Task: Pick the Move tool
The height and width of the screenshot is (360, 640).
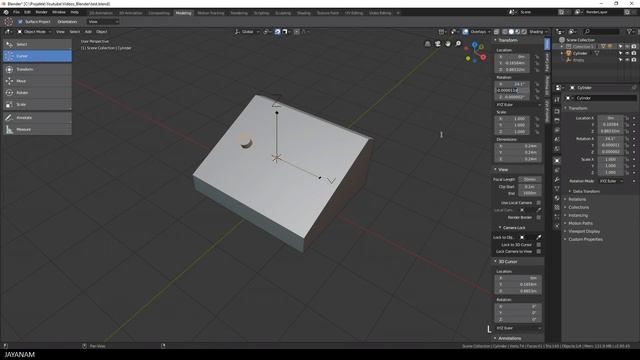Action: tap(38, 81)
